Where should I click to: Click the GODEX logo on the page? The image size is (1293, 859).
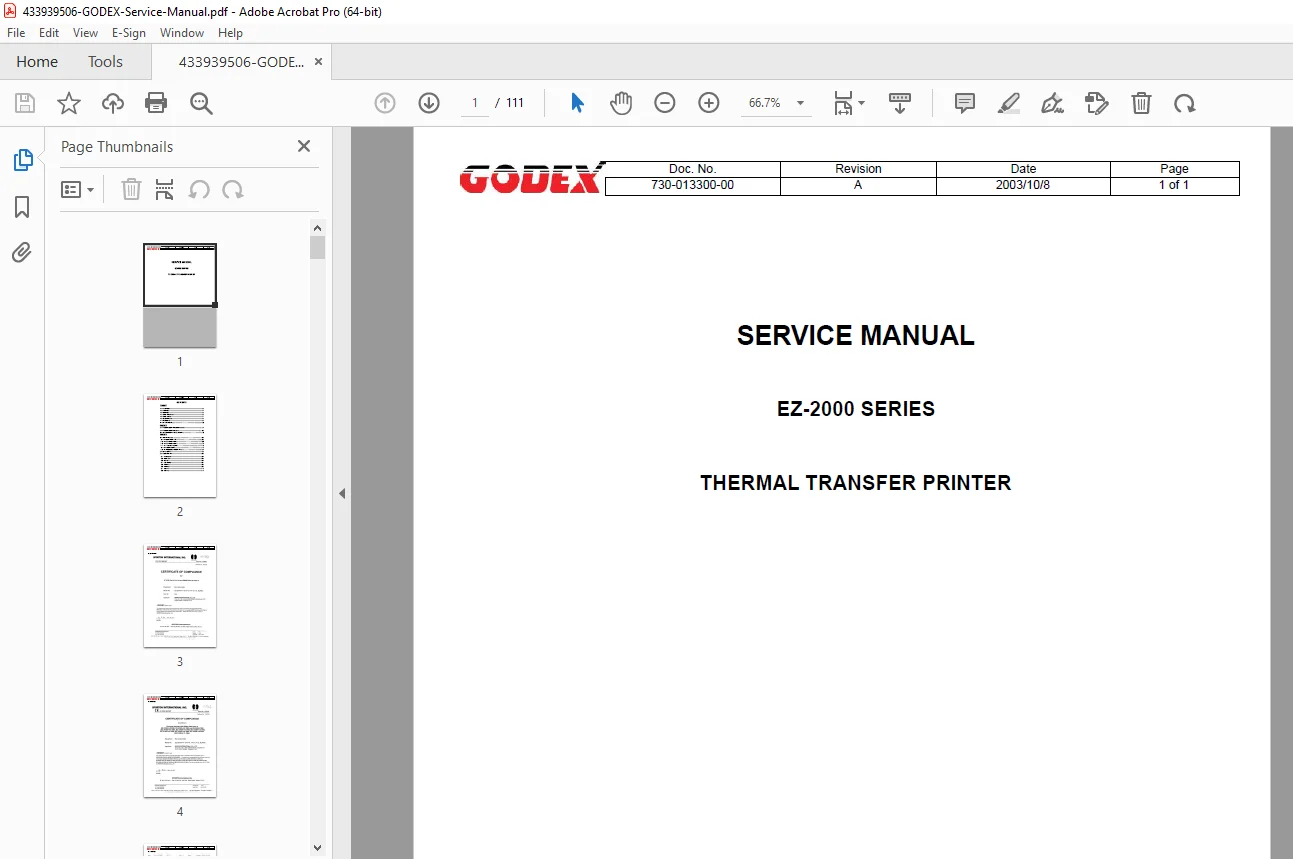tap(531, 178)
